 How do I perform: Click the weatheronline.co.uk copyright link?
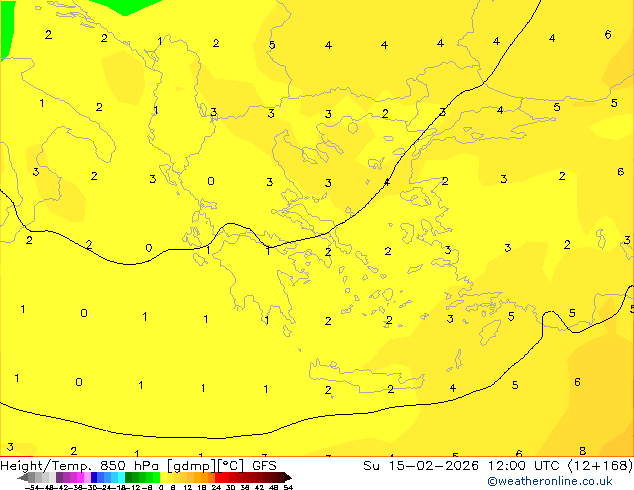pyautogui.click(x=550, y=481)
